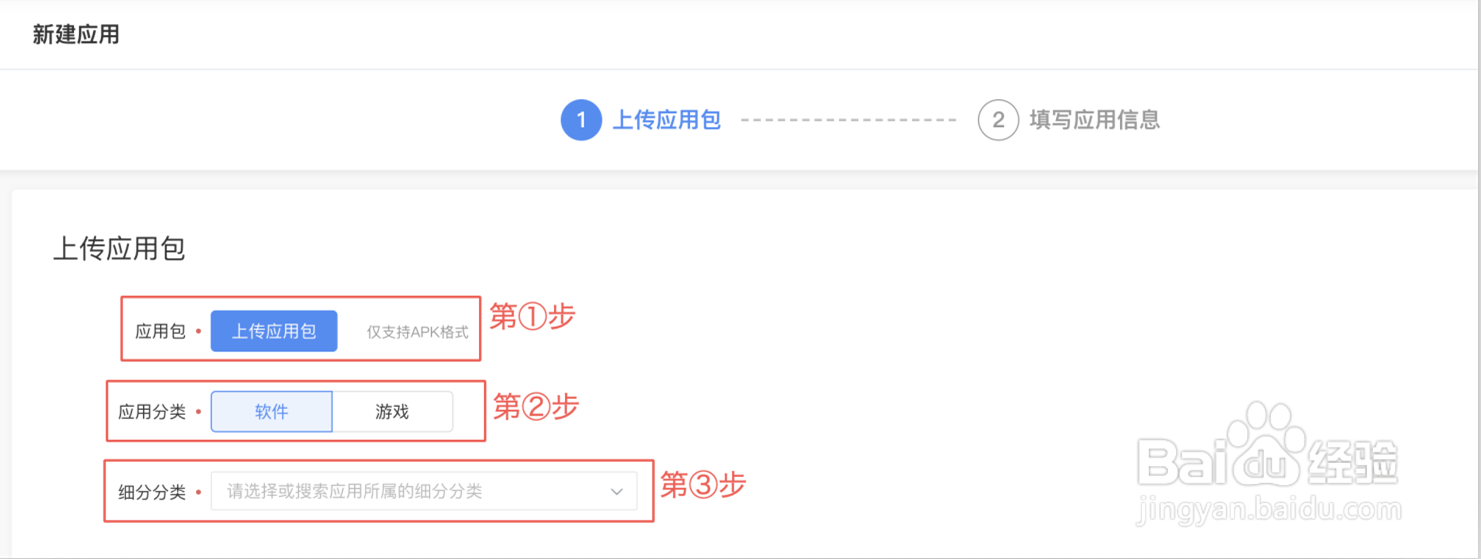Screen dimensions: 1481x559
Task: Select the 软件 application category
Action: coord(271,411)
